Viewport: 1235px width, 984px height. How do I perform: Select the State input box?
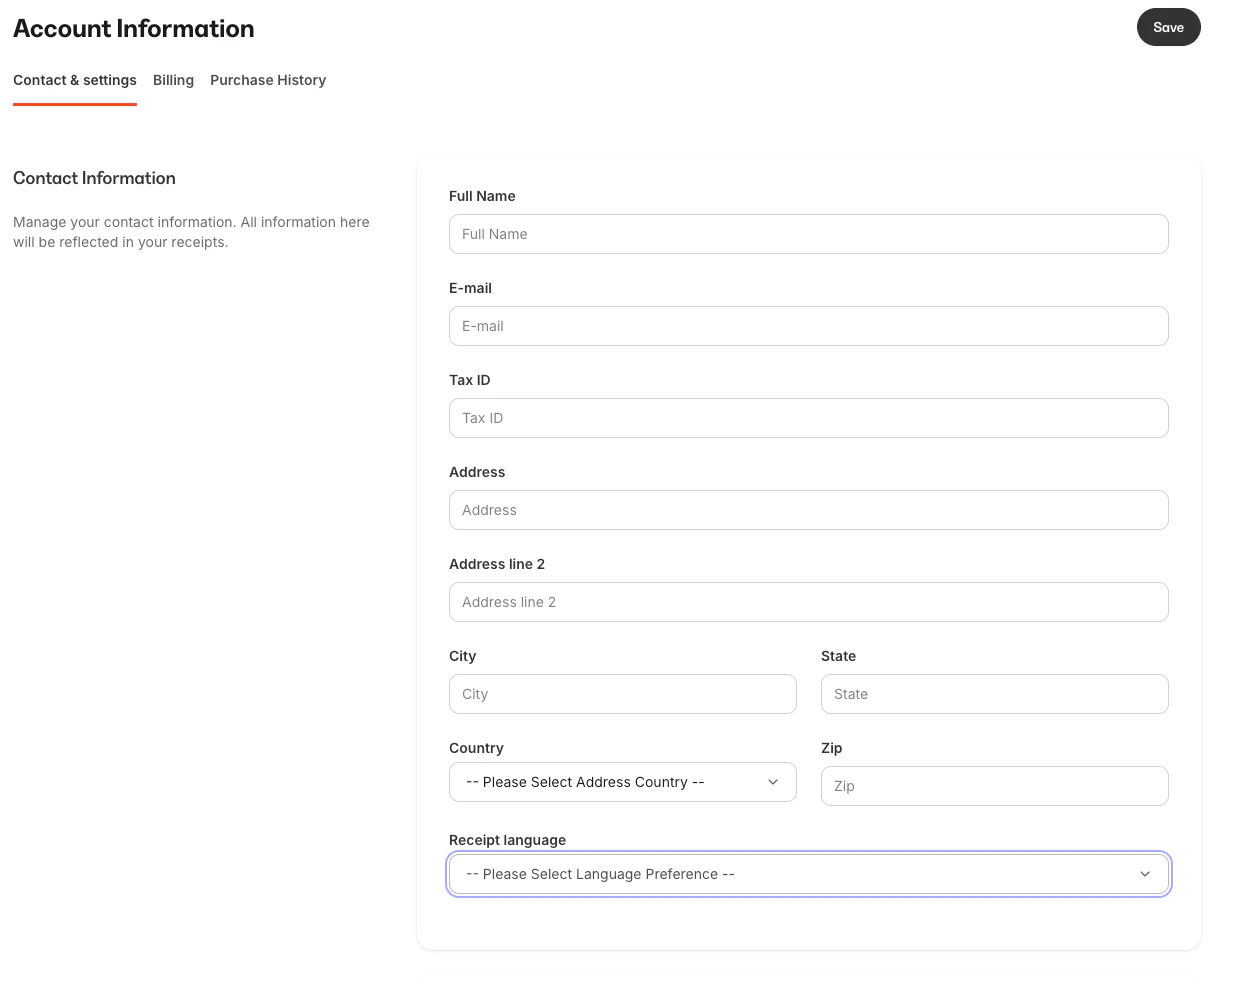tap(994, 694)
